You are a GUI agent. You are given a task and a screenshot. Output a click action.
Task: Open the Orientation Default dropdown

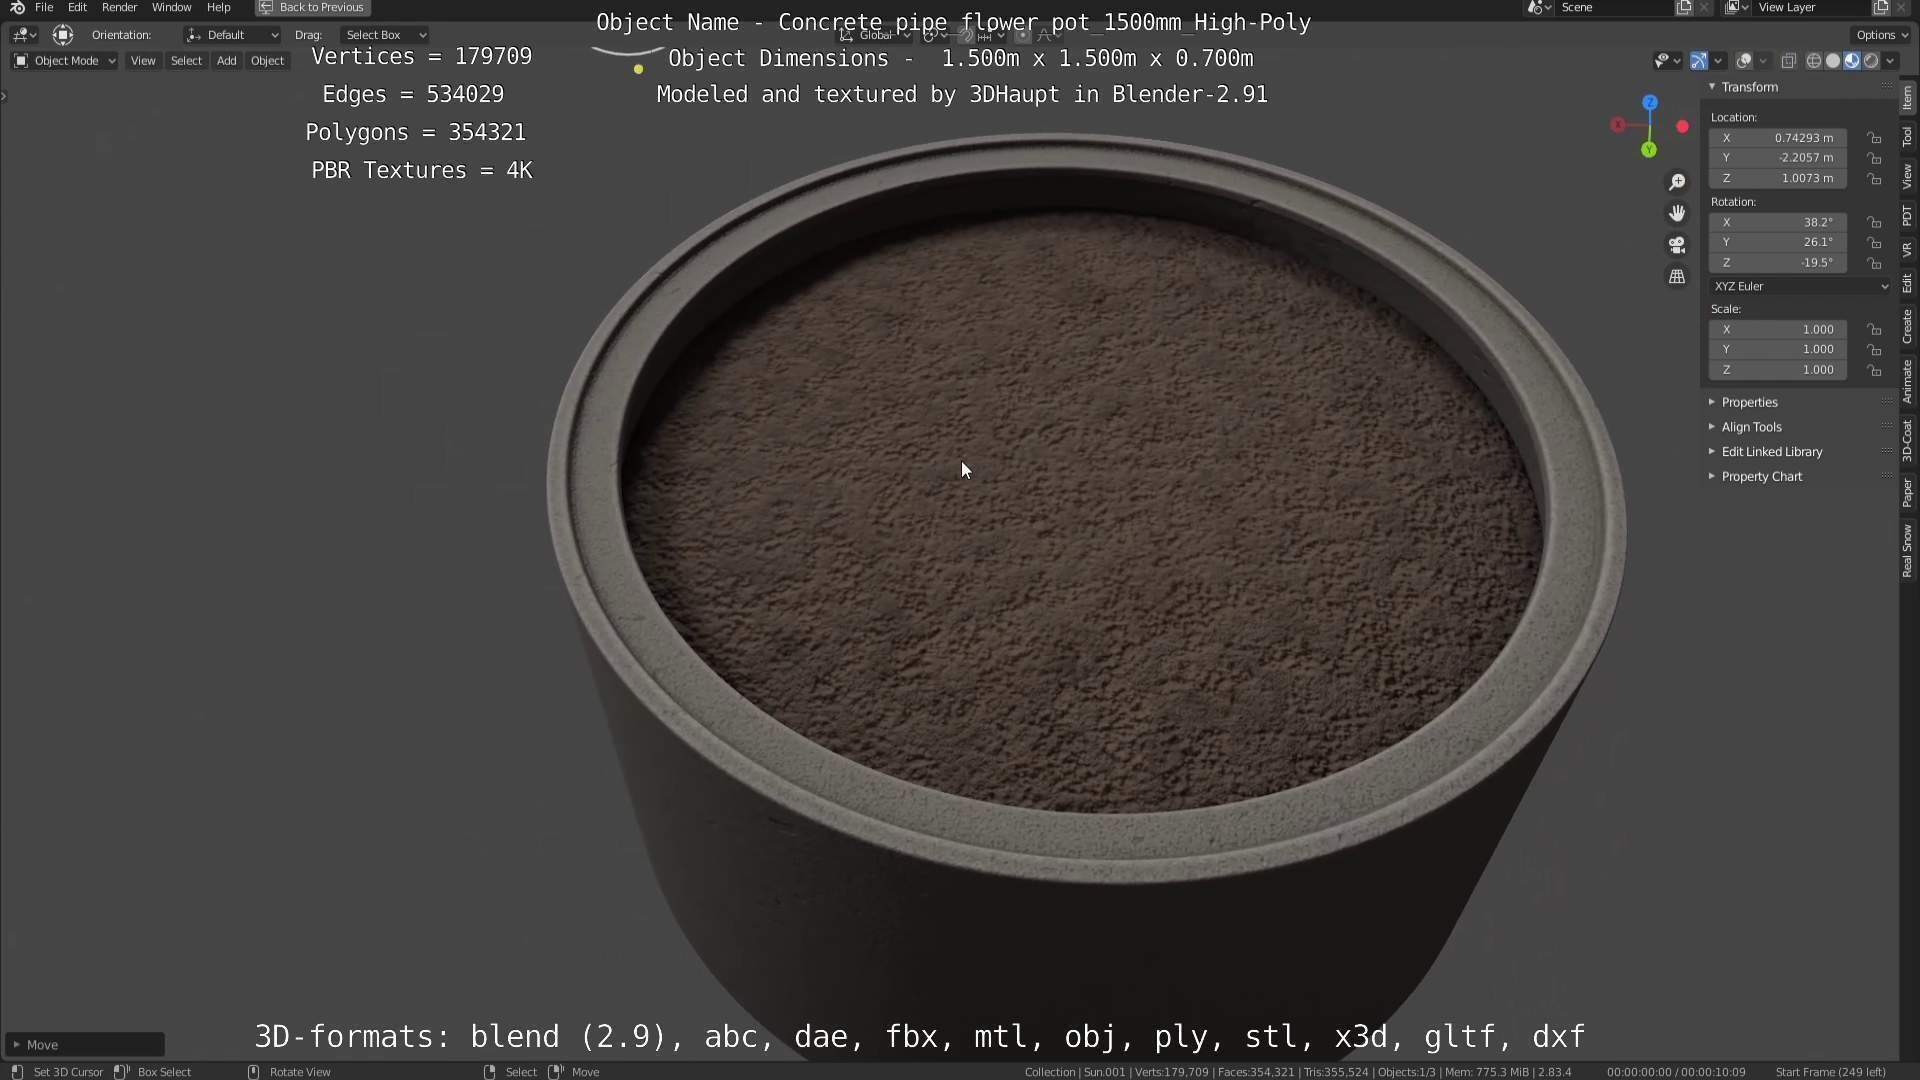pyautogui.click(x=232, y=35)
